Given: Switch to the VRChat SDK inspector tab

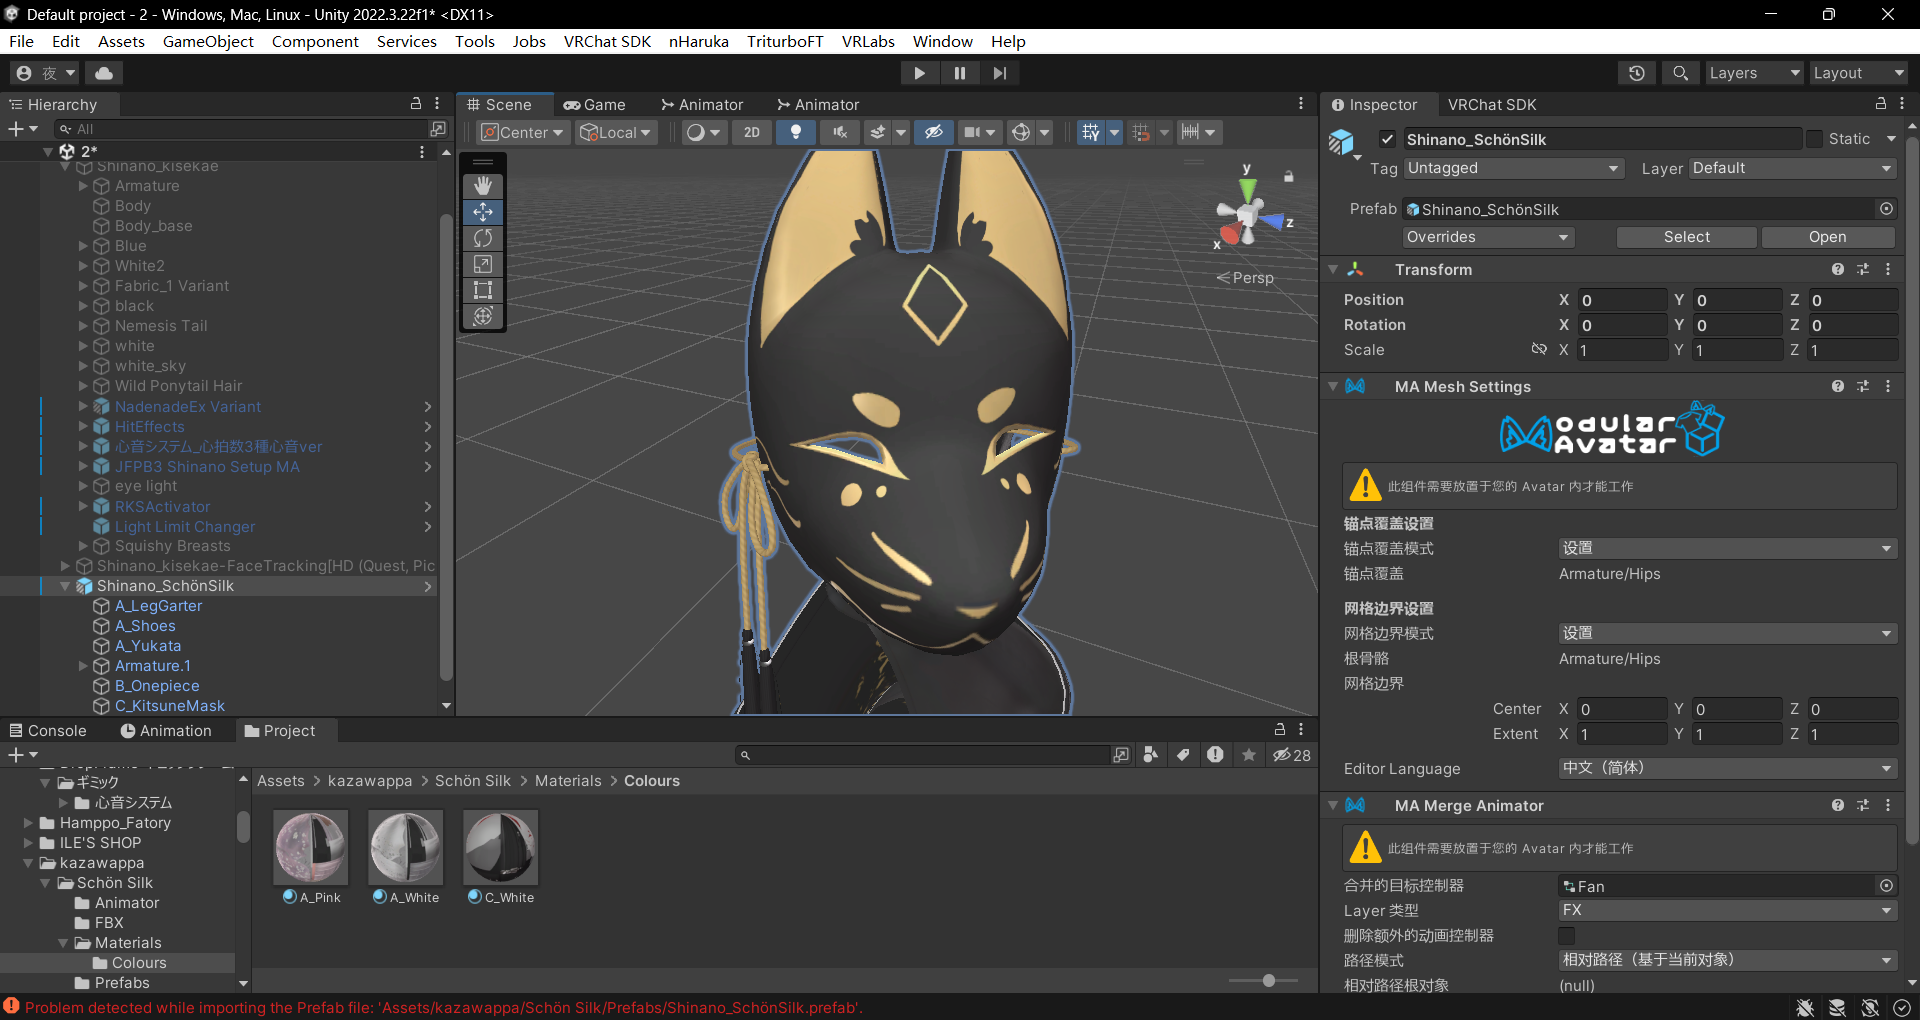Looking at the screenshot, I should coord(1492,104).
